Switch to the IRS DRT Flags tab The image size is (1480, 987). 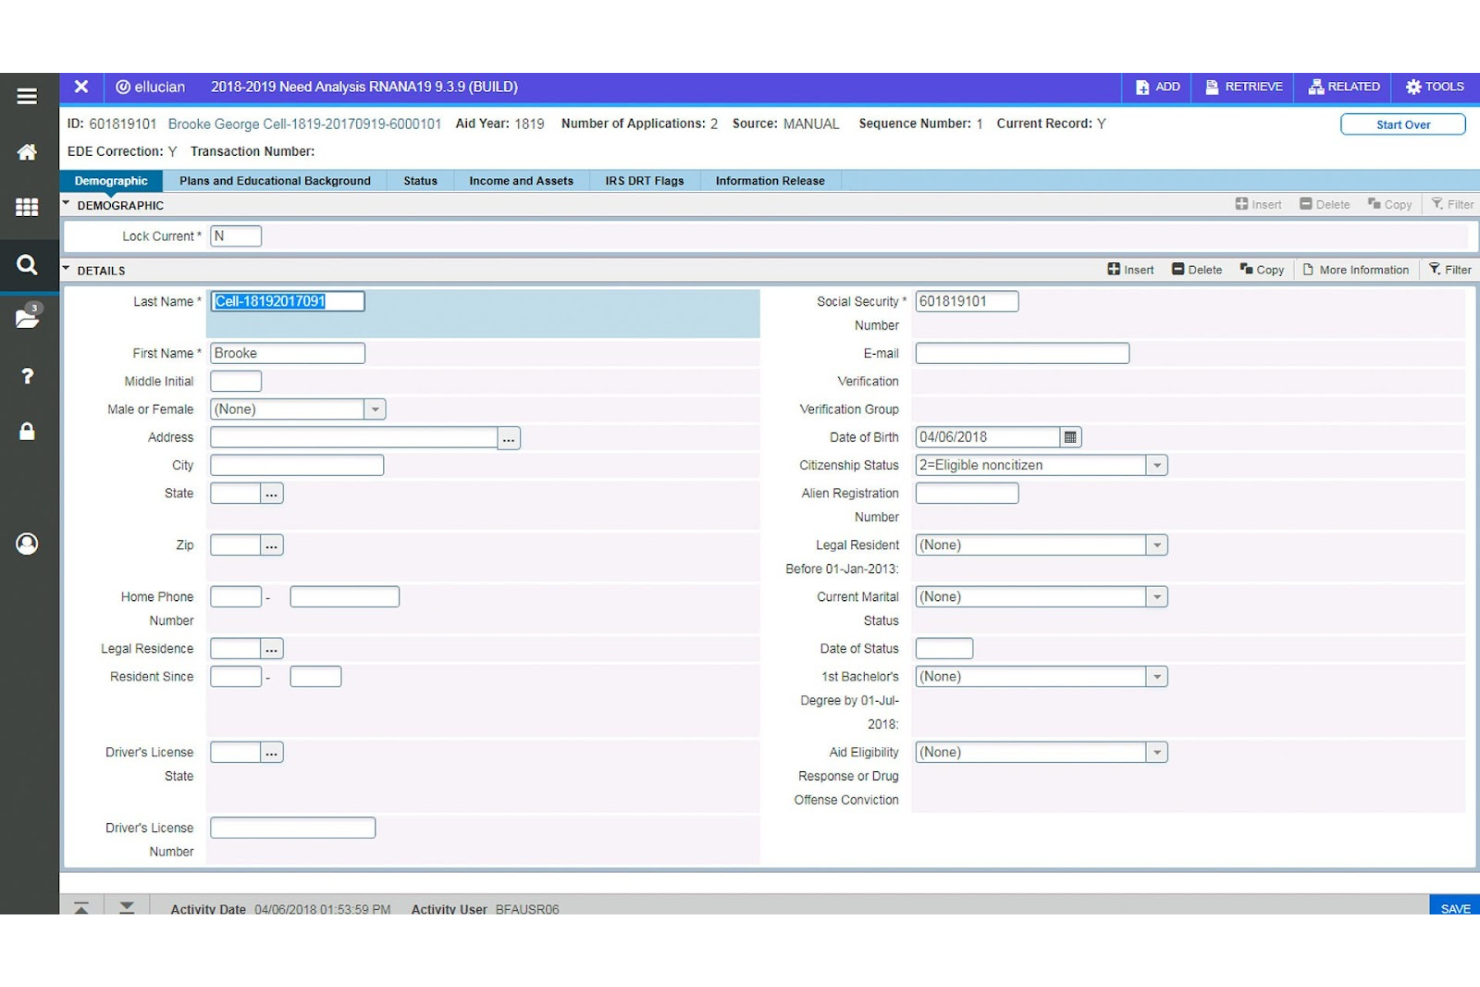tap(643, 181)
